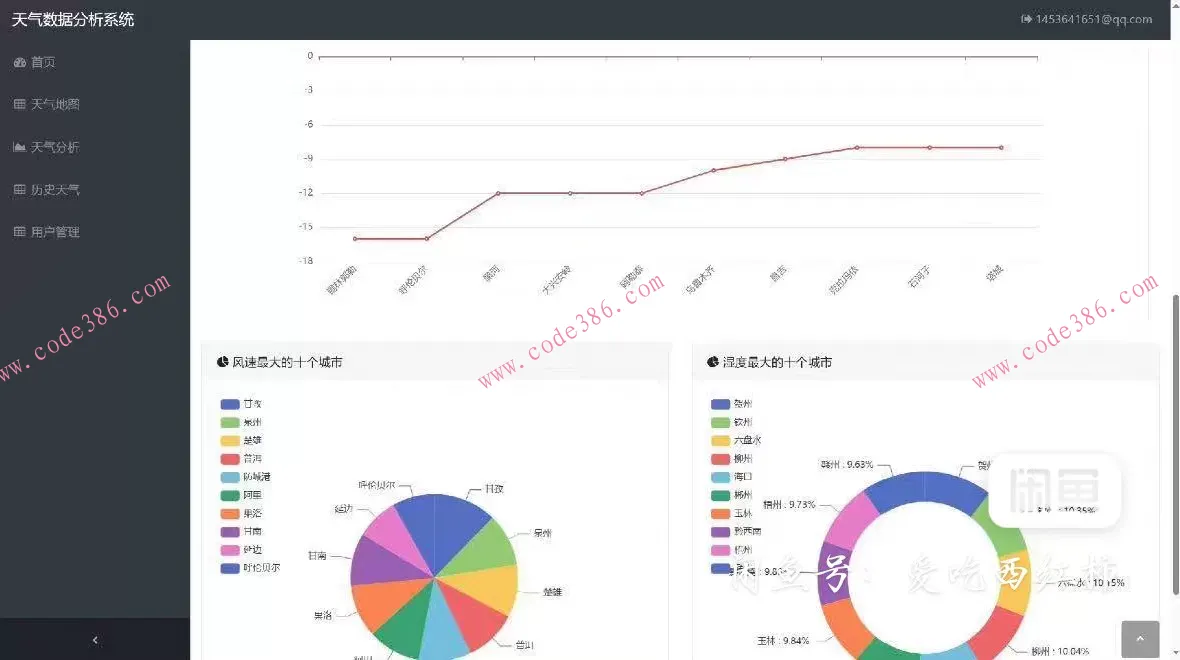
Task: Click the page vertical scrollbar
Action: coord(1175,444)
